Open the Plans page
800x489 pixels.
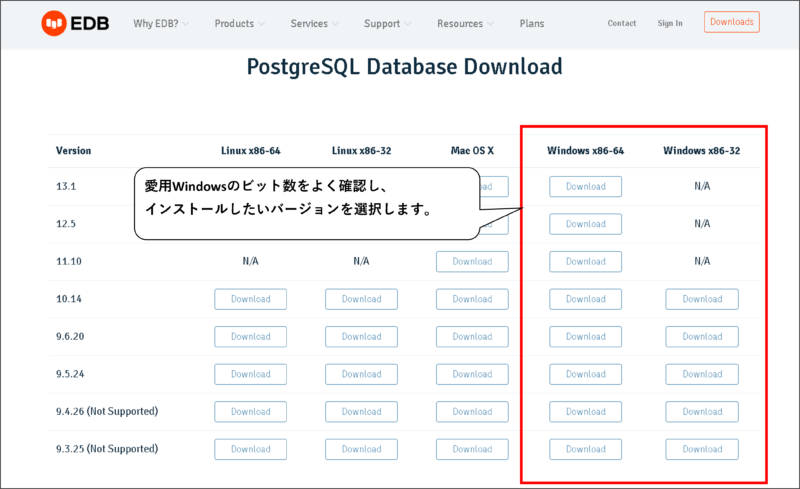click(x=532, y=23)
